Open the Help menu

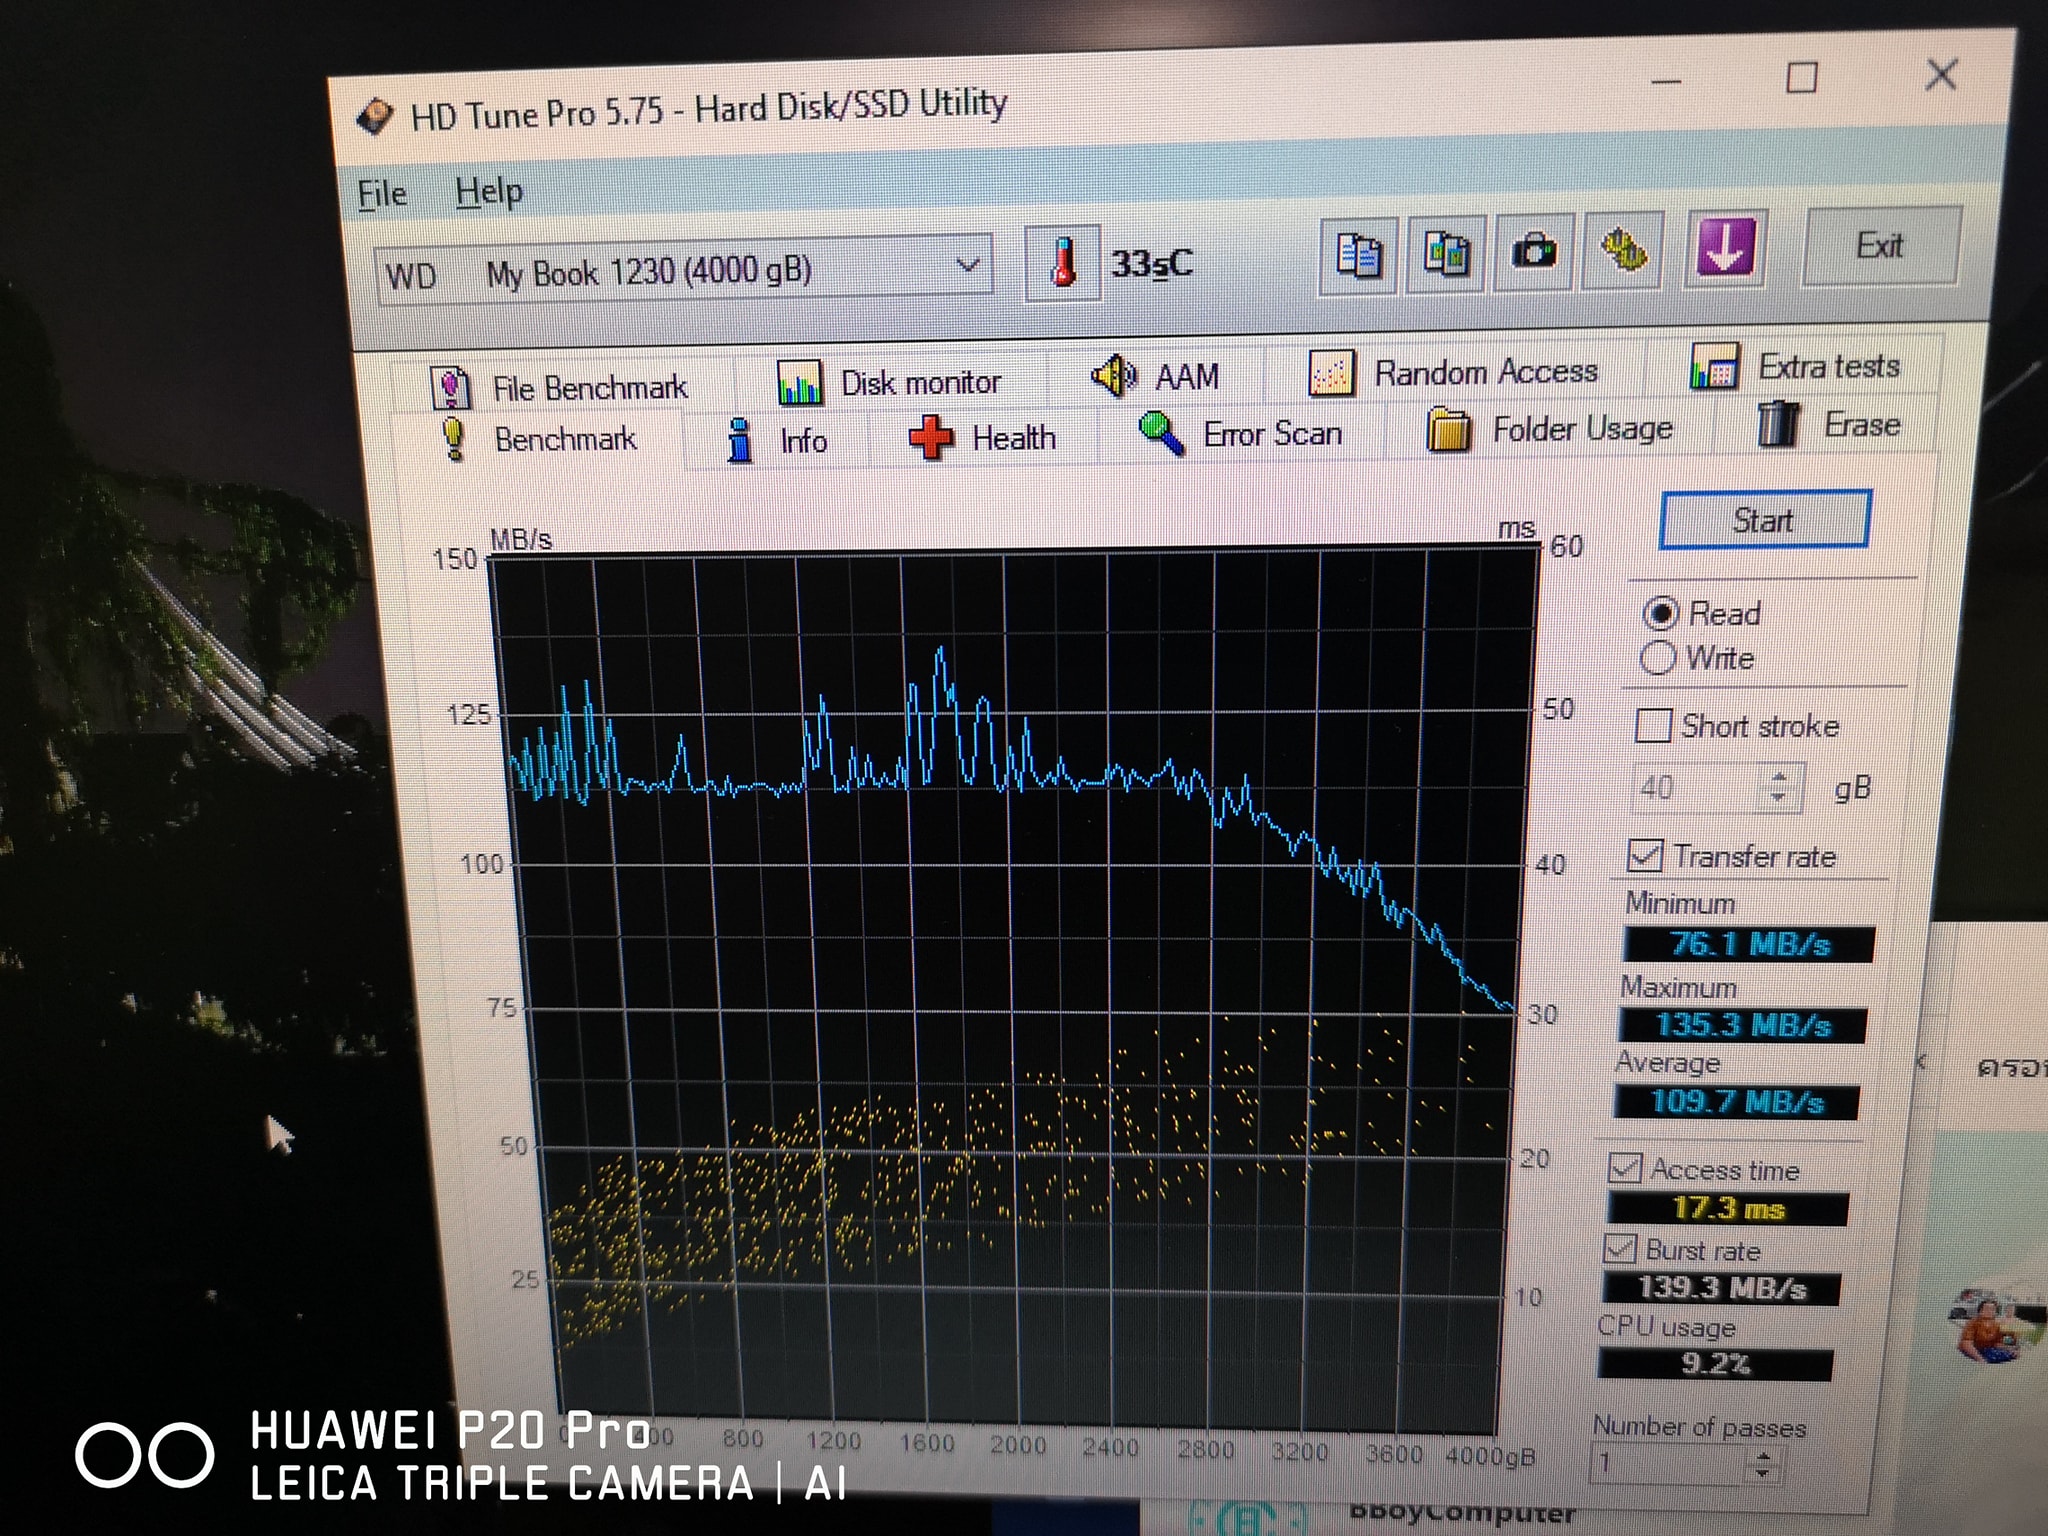tap(488, 191)
